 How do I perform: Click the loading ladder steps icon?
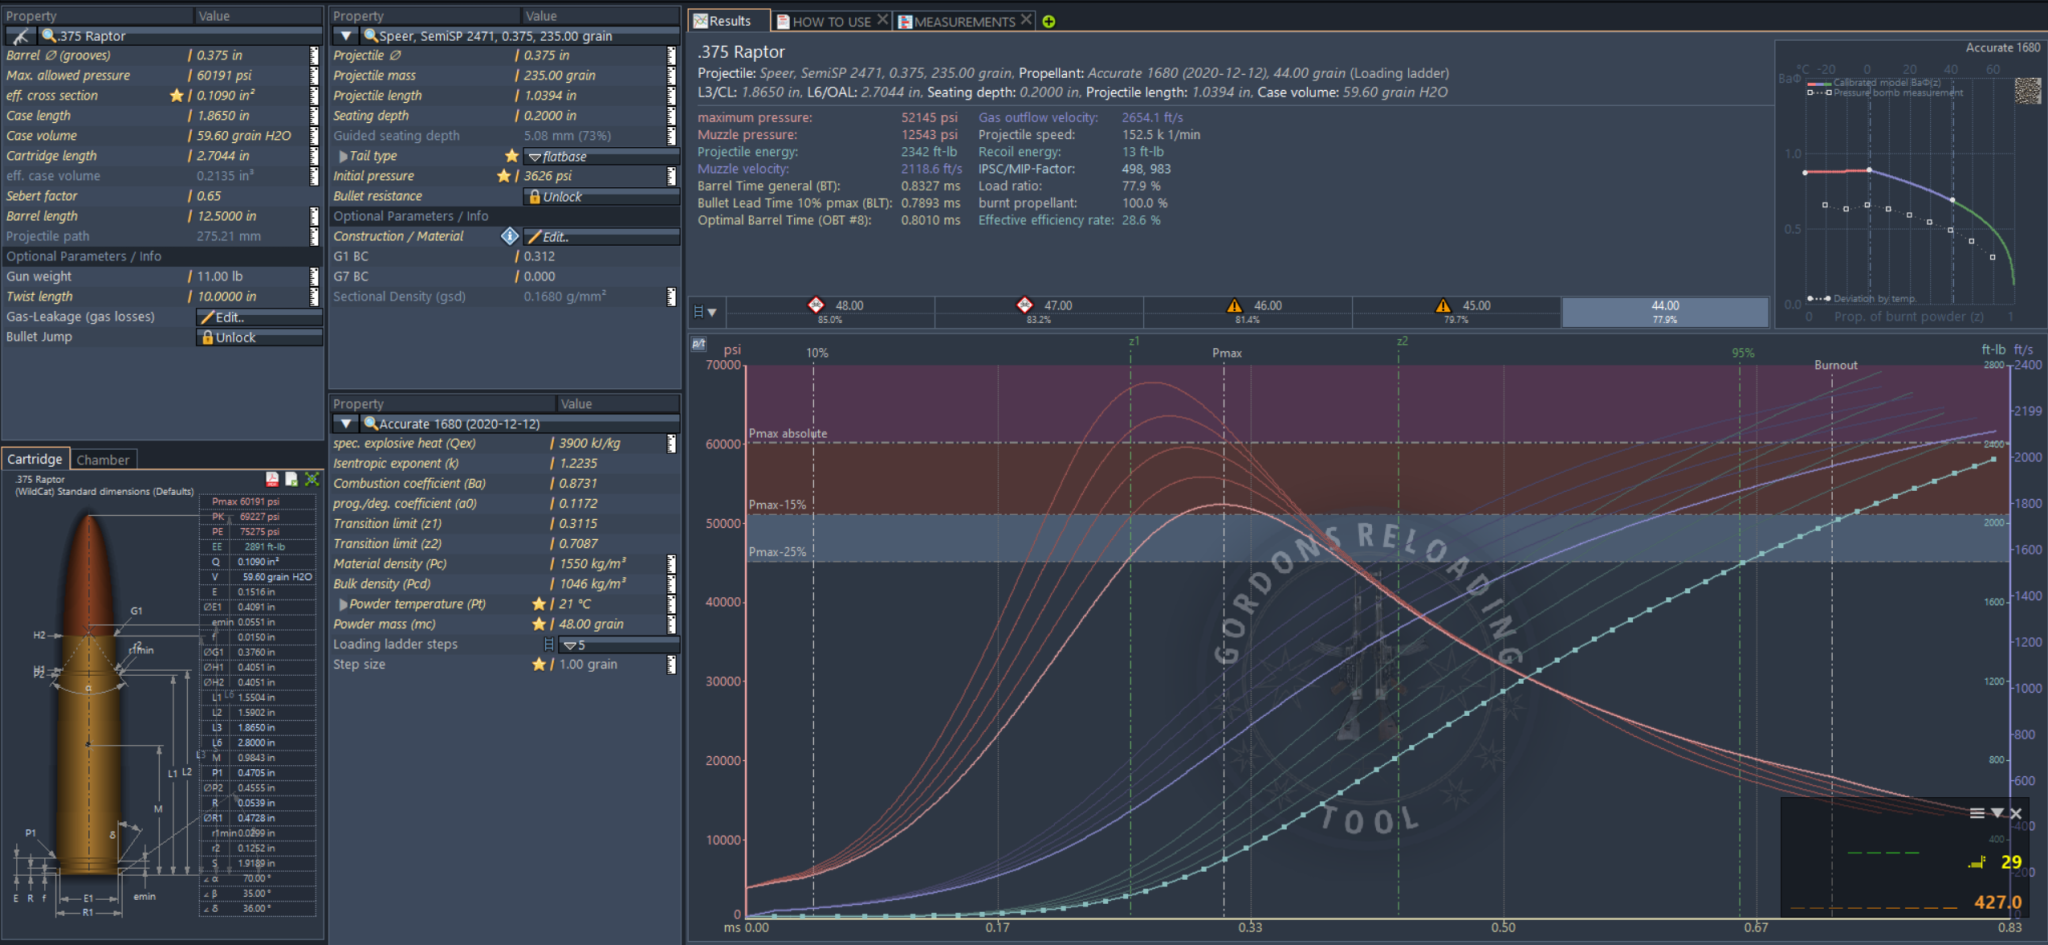click(x=549, y=644)
